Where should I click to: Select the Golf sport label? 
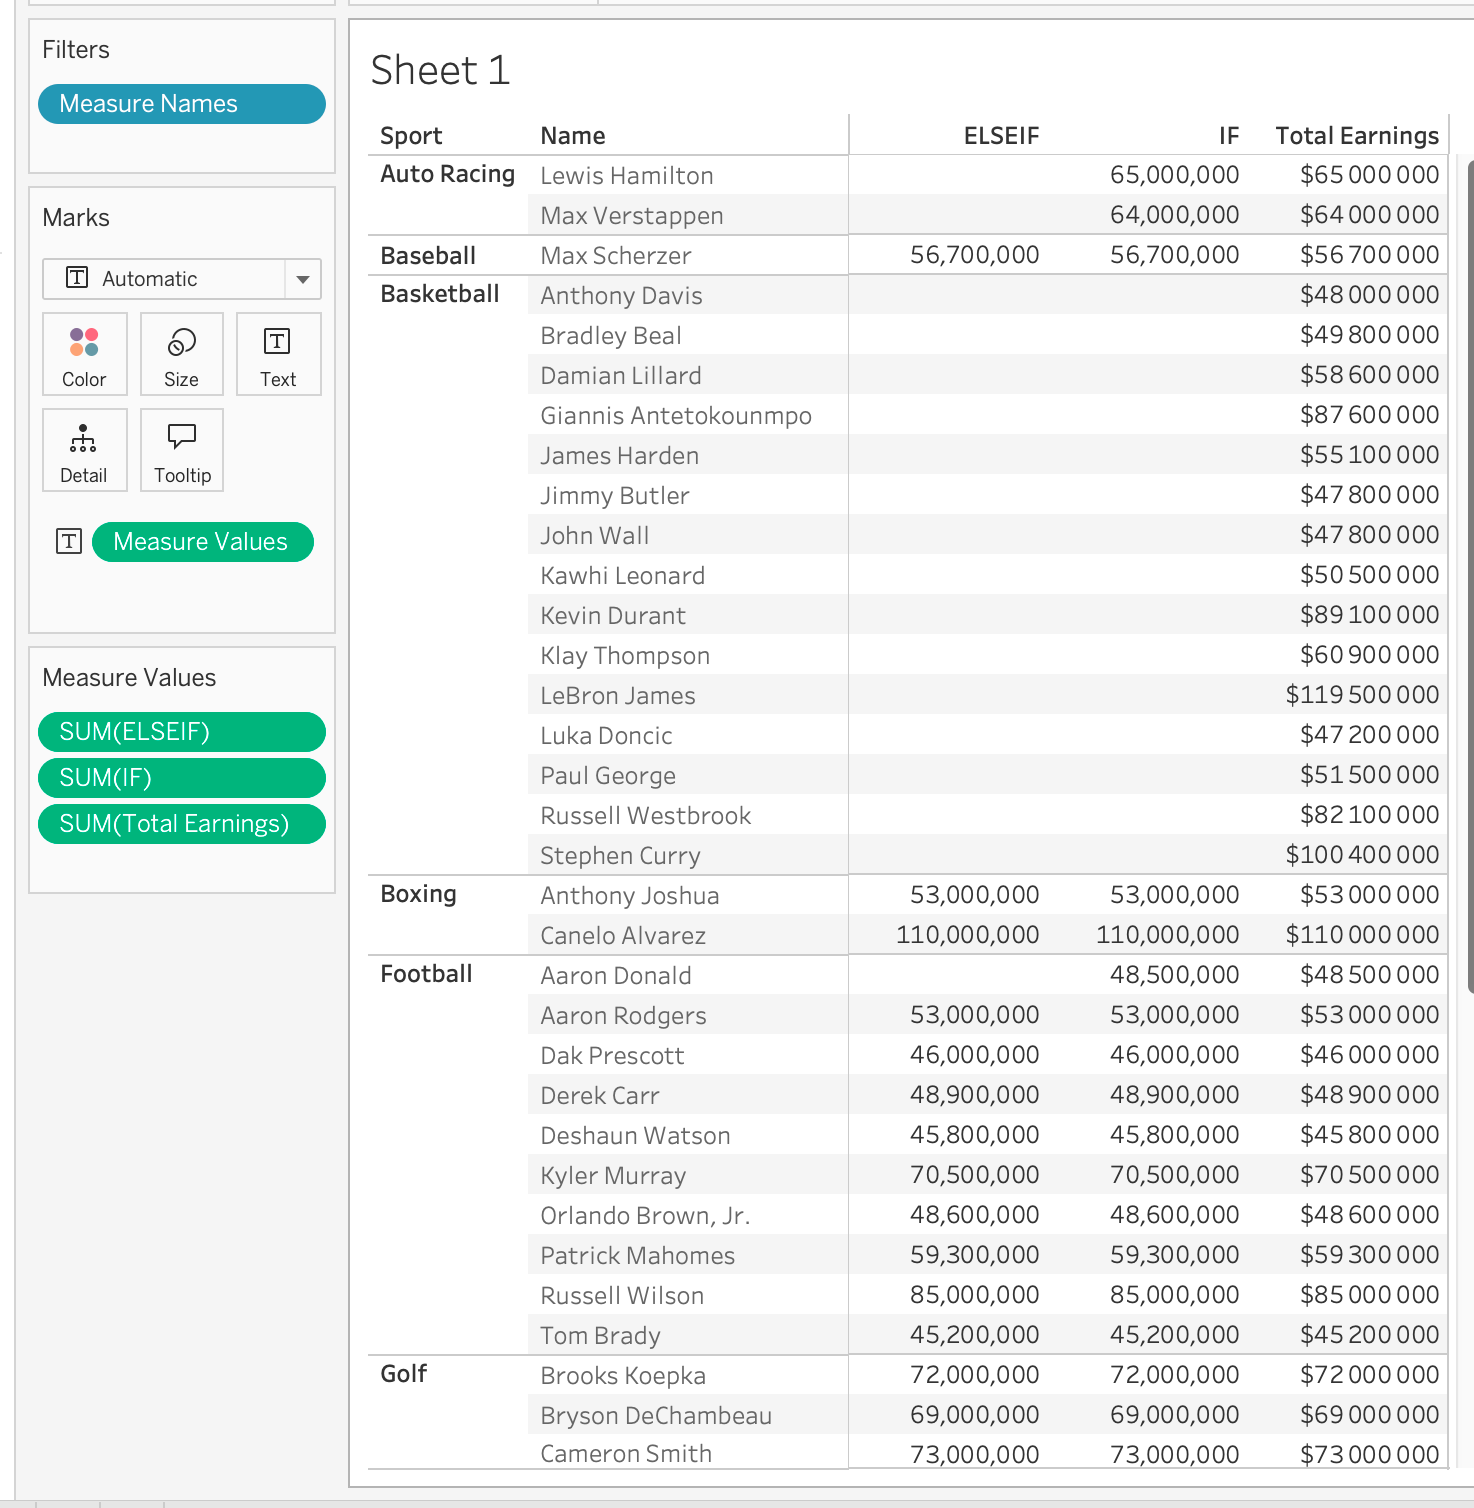pyautogui.click(x=403, y=1374)
